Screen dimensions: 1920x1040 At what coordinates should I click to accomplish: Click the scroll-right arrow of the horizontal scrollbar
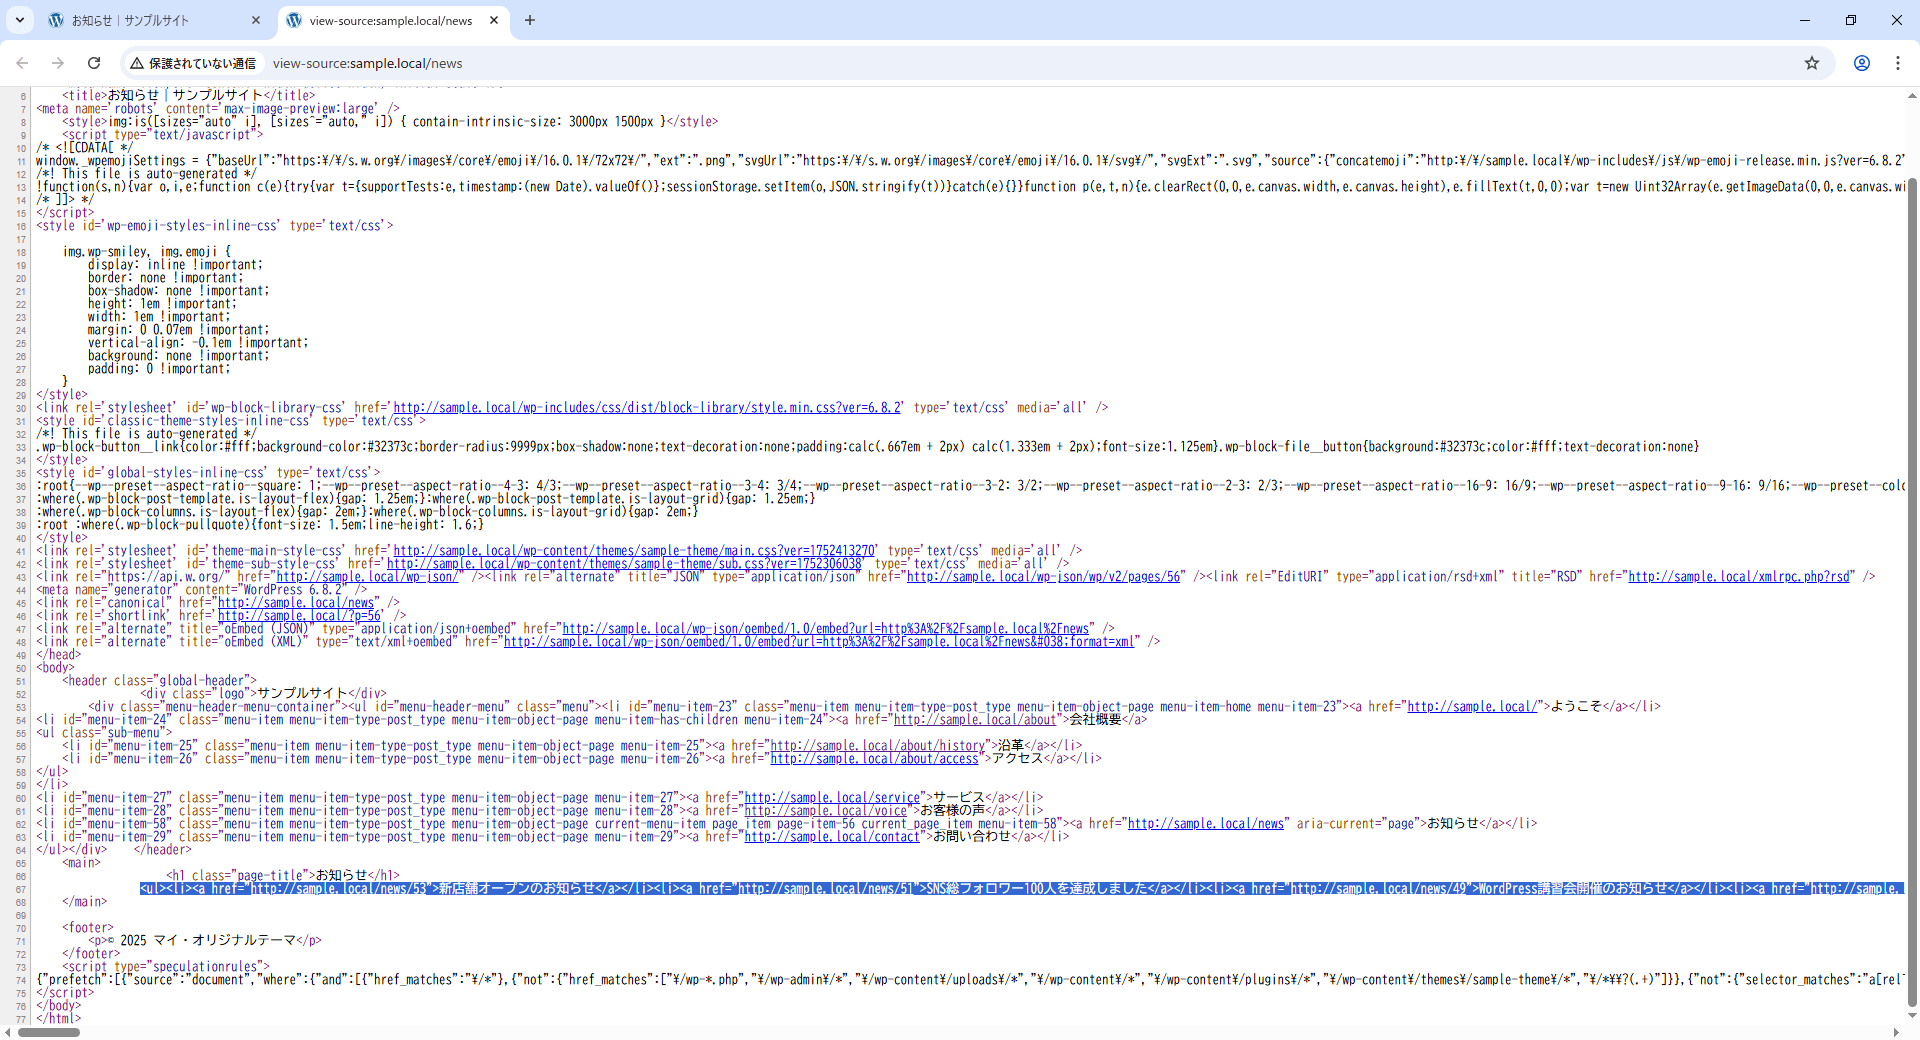coord(1896,1032)
